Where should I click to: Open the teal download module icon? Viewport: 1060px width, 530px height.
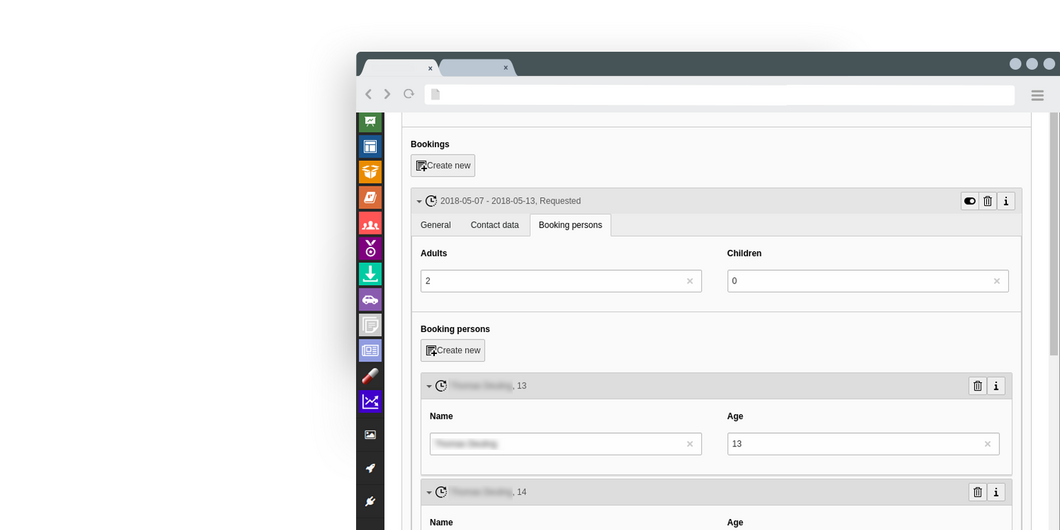[x=370, y=274]
